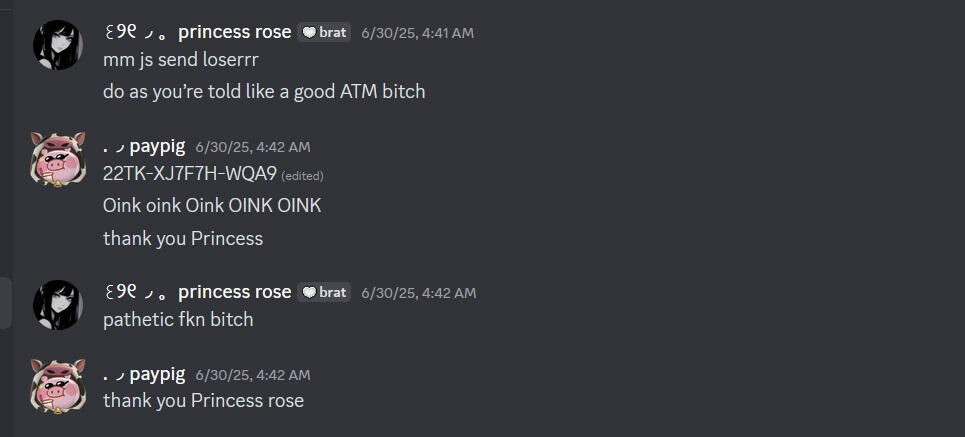Click paypig's avatar on the last message
Screen dimensions: 965x437
point(57,386)
